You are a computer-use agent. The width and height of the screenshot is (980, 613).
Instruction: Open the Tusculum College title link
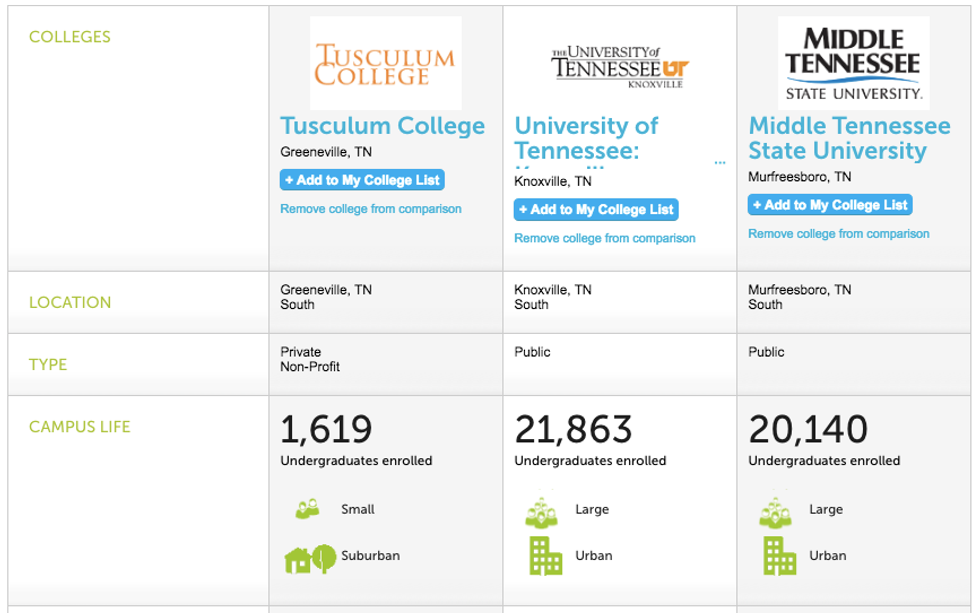click(382, 126)
